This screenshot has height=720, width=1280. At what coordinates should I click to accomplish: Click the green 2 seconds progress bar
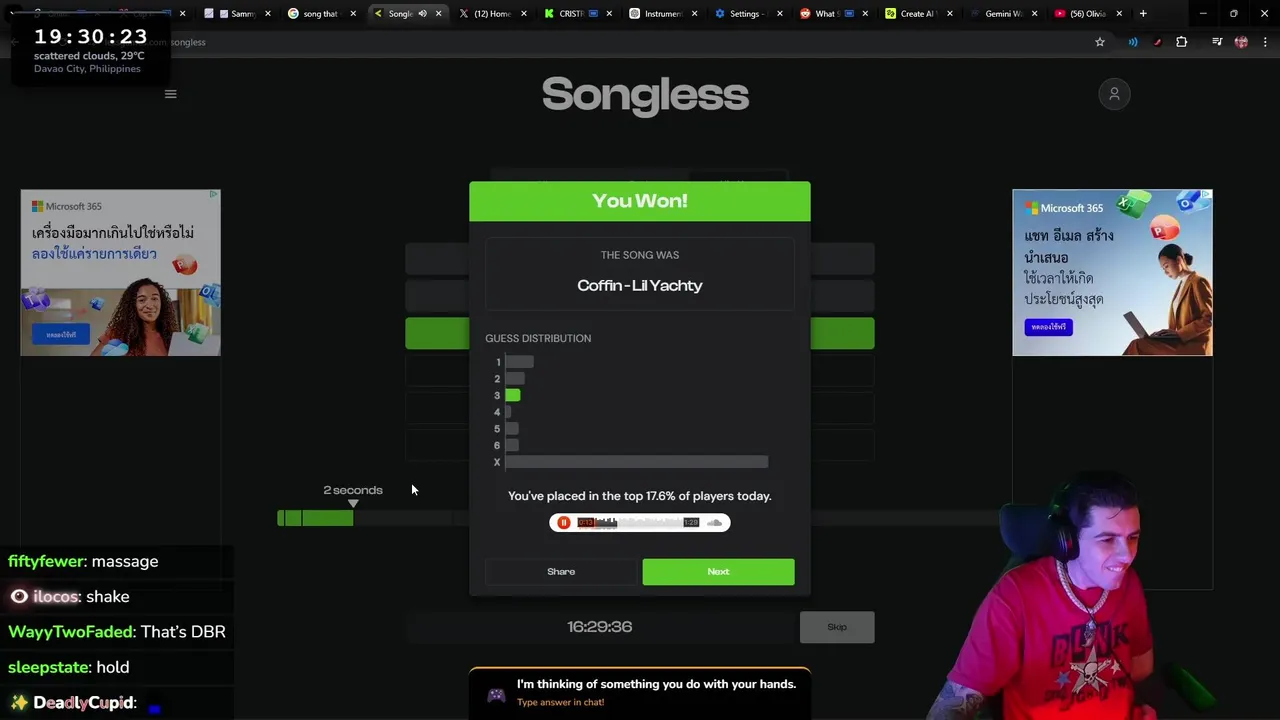[315, 517]
